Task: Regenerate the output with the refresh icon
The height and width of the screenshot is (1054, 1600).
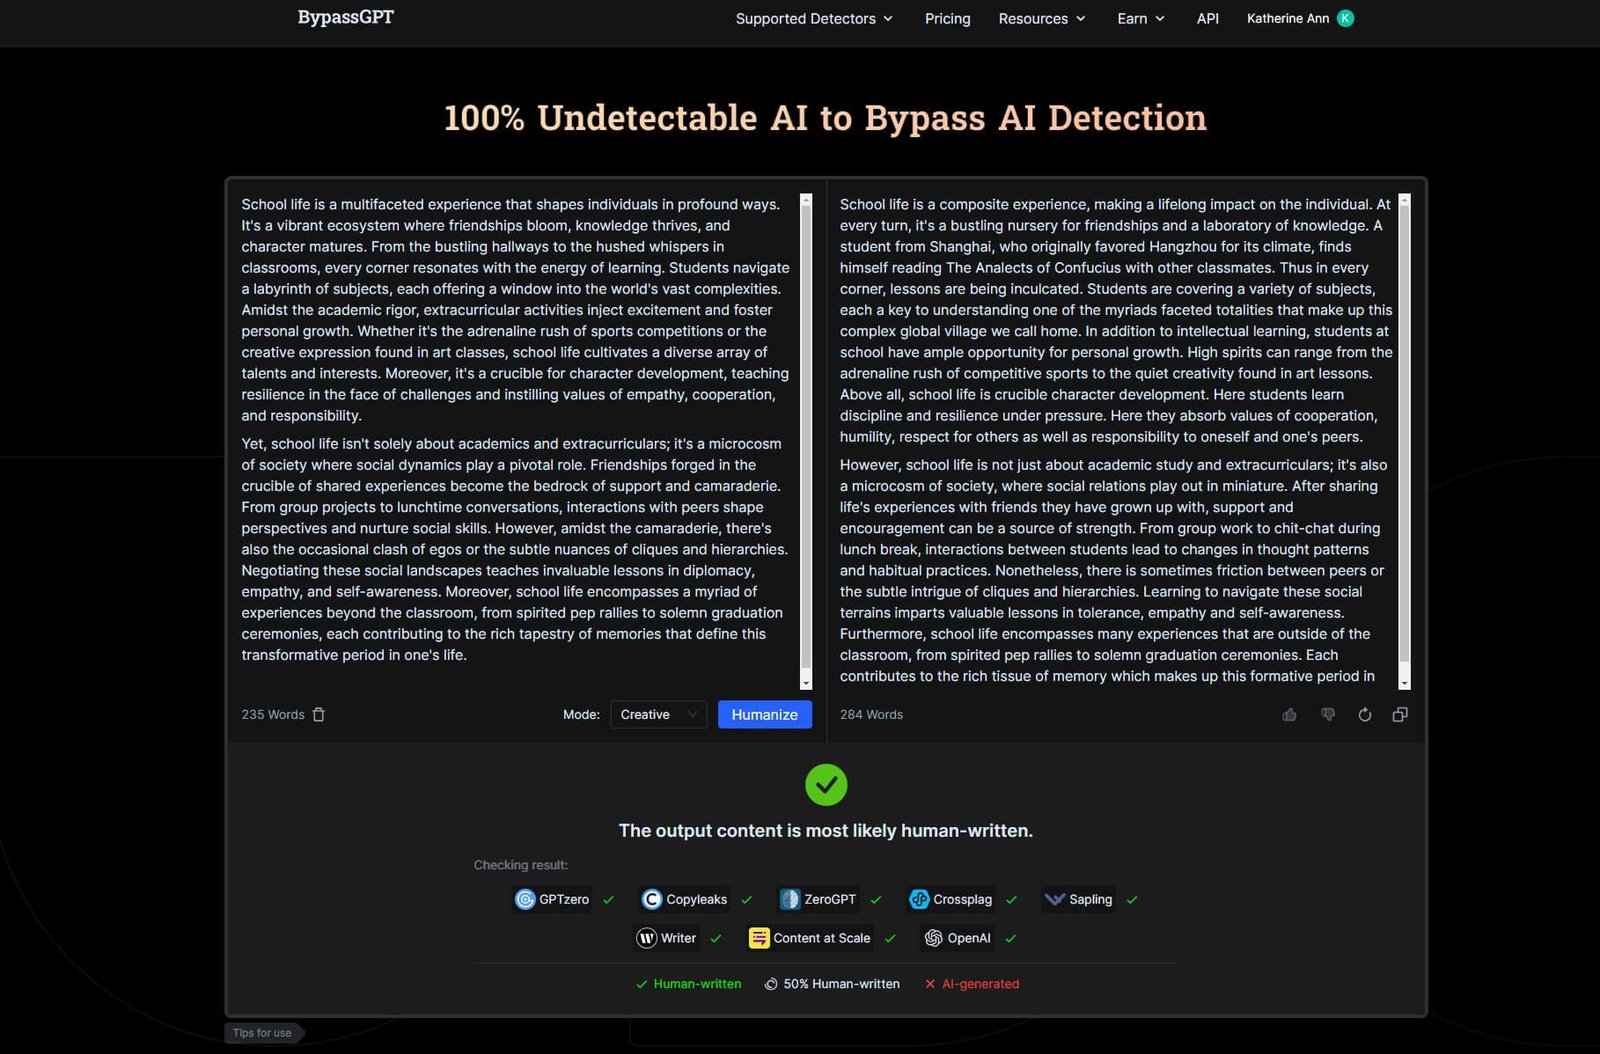Action: coord(1364,714)
